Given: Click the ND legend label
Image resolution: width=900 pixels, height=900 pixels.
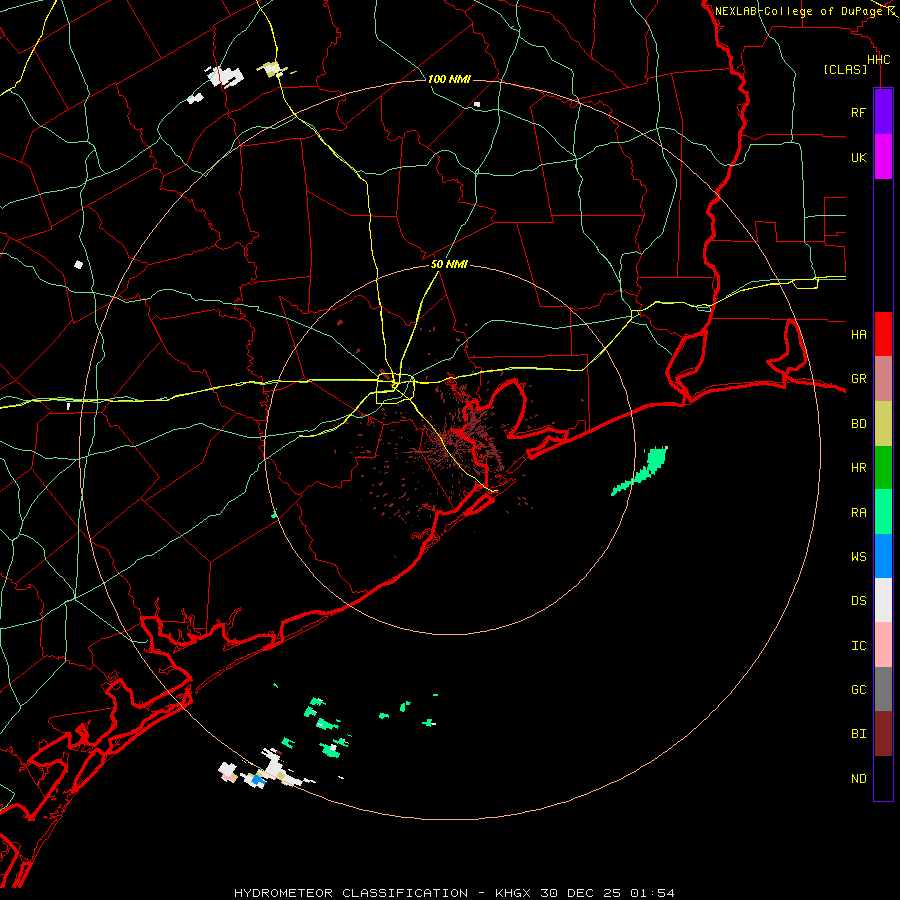Looking at the screenshot, I should click(859, 778).
